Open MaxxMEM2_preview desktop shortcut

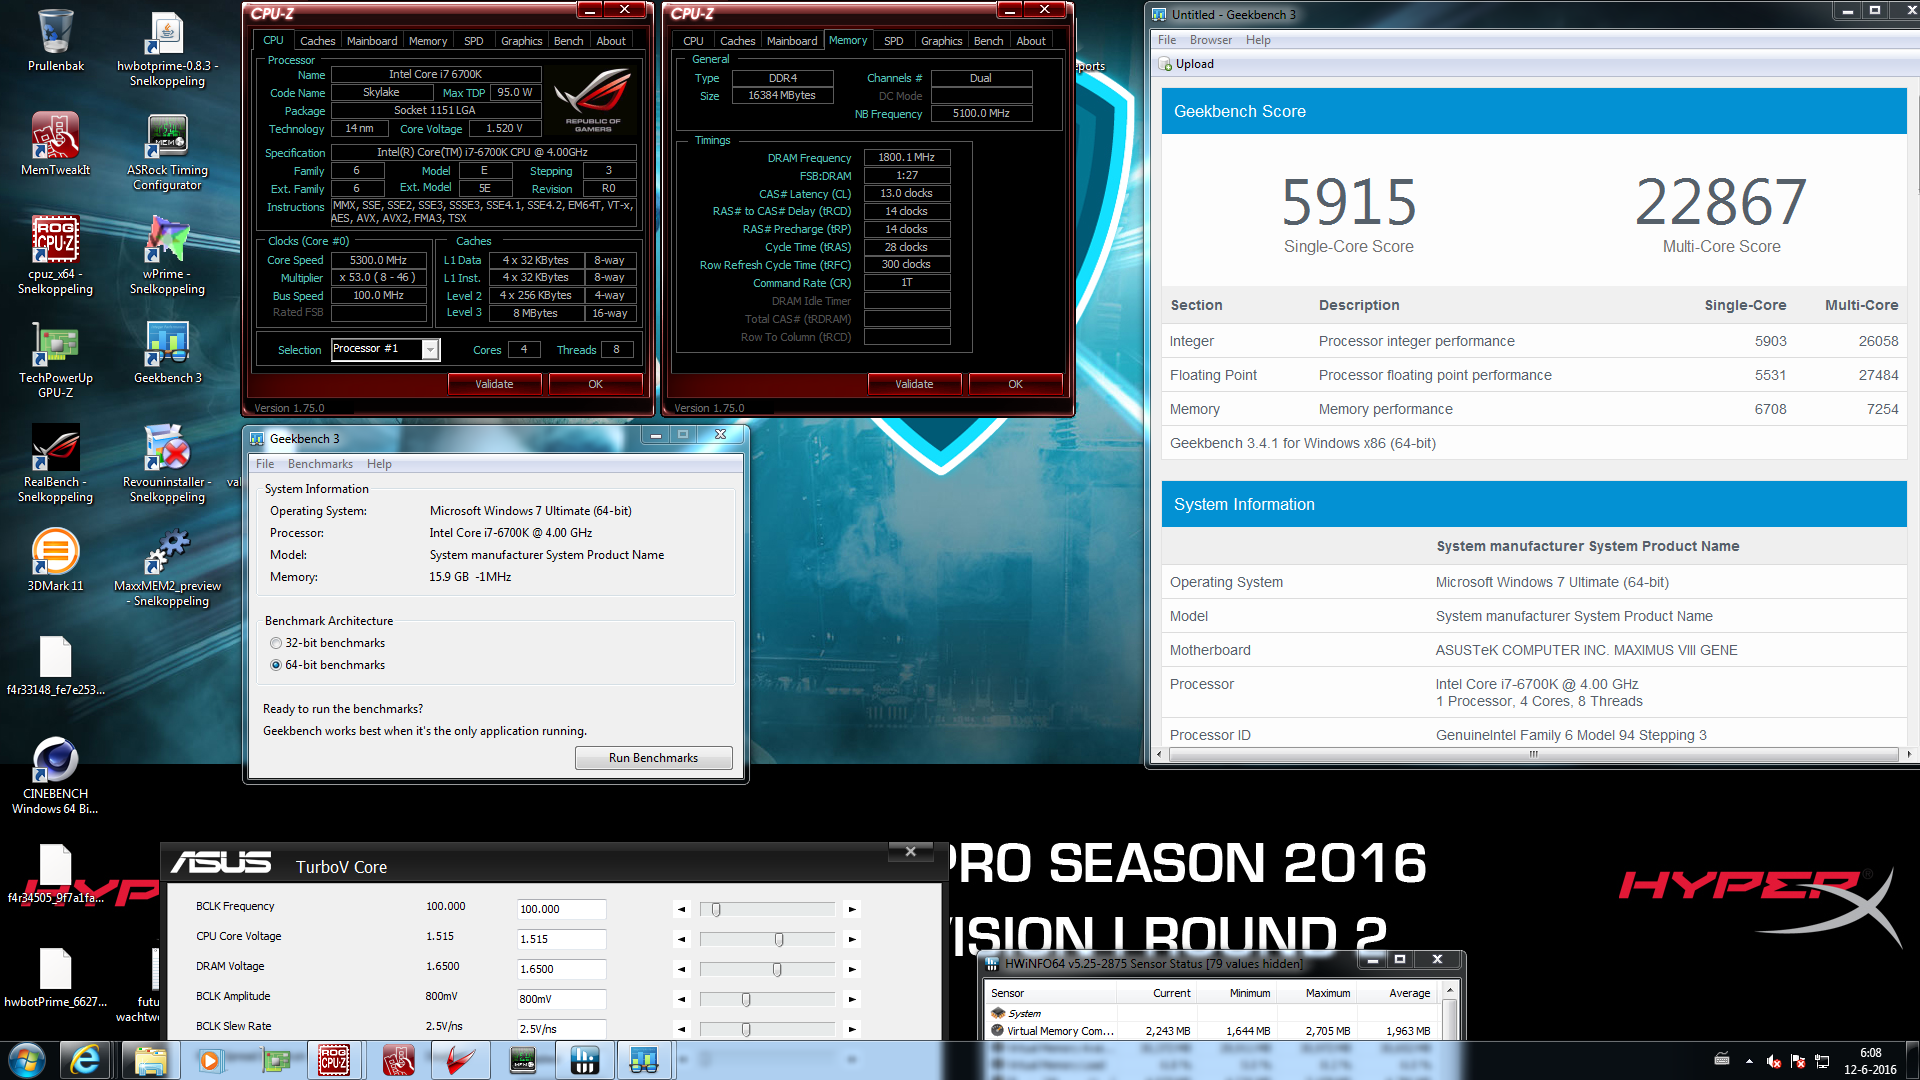[x=167, y=568]
